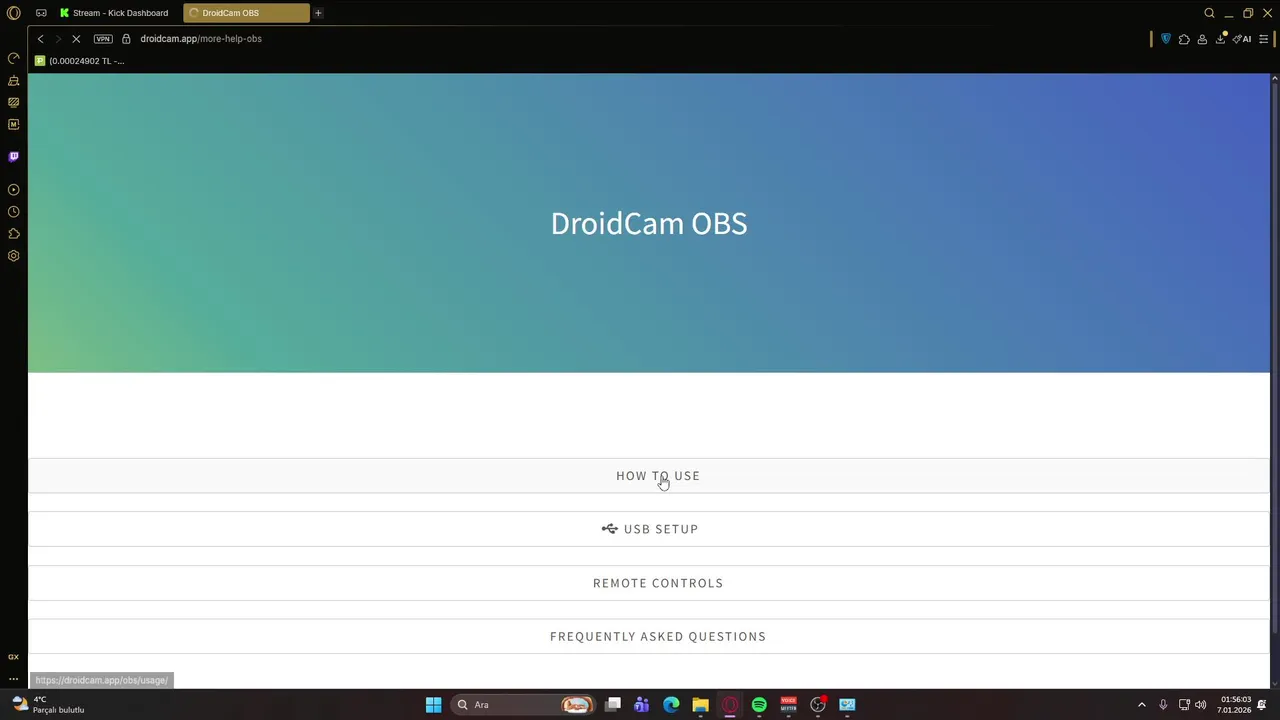Show hidden system tray icons

coord(1141,705)
